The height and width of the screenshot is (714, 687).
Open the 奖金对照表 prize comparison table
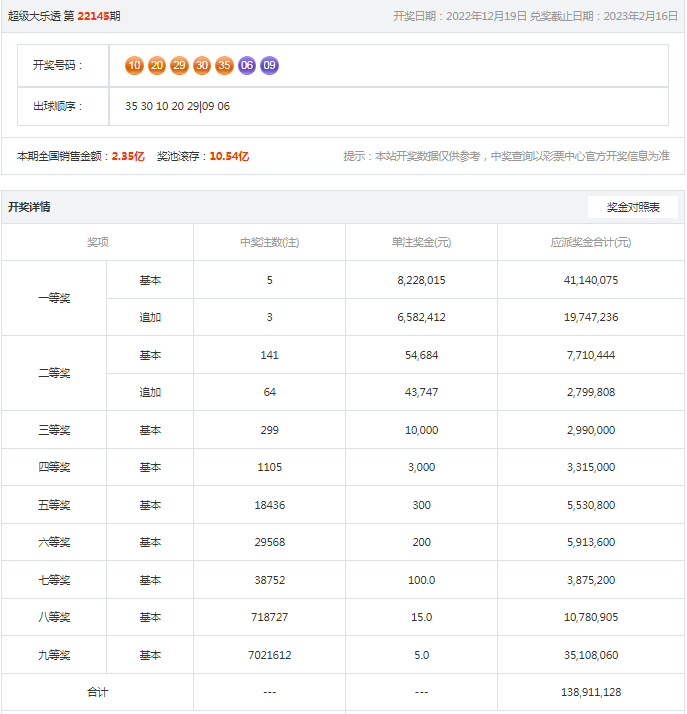pos(633,207)
